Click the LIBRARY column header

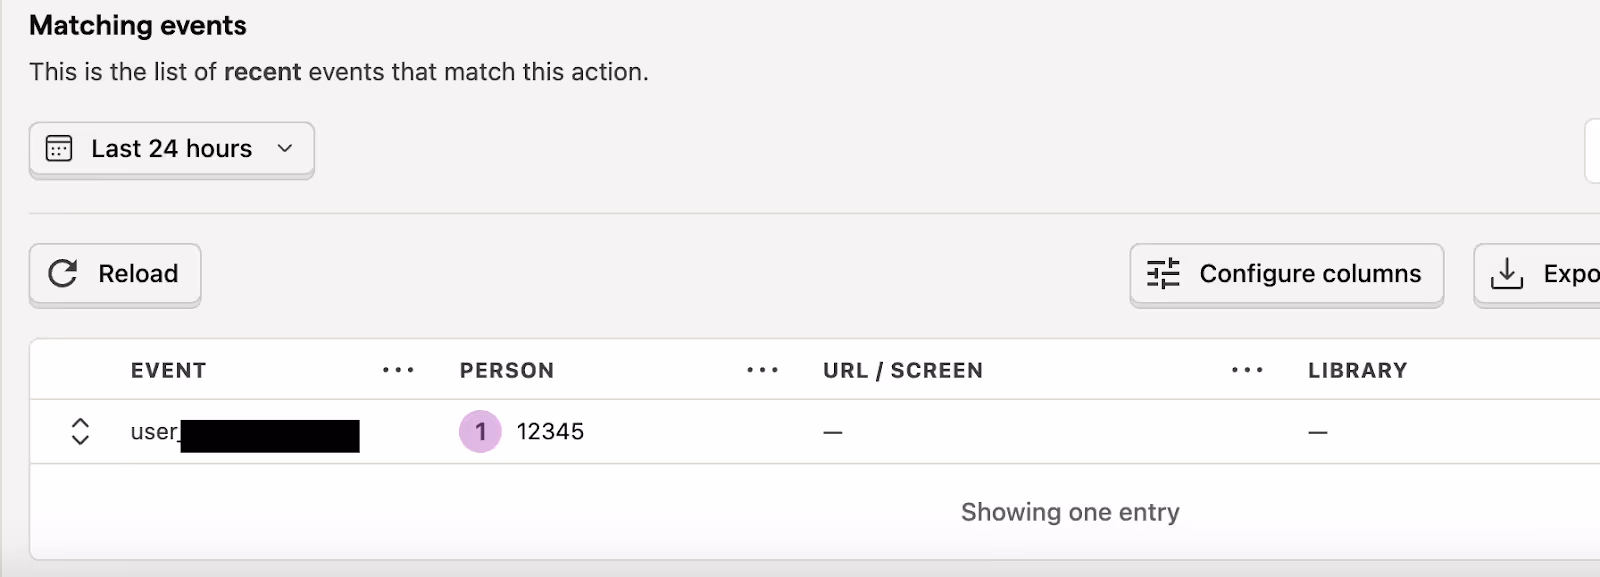click(x=1357, y=371)
